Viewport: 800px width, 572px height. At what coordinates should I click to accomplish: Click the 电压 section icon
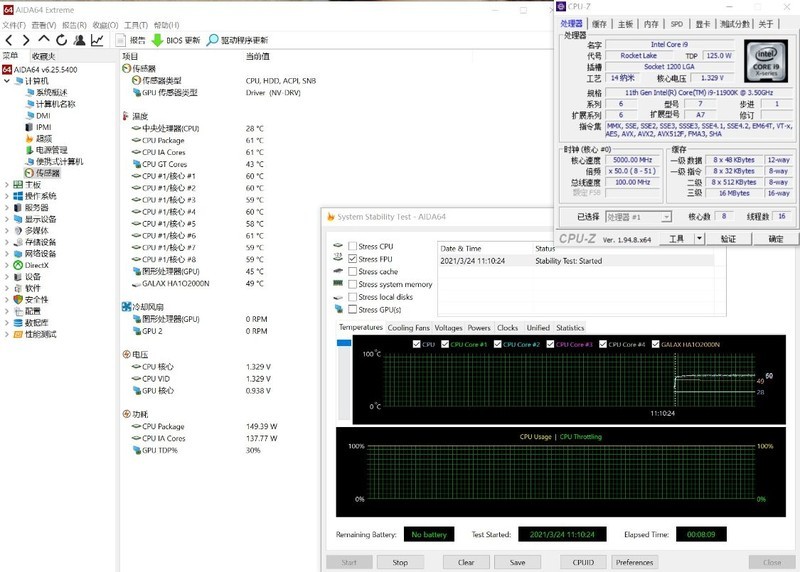click(x=127, y=354)
